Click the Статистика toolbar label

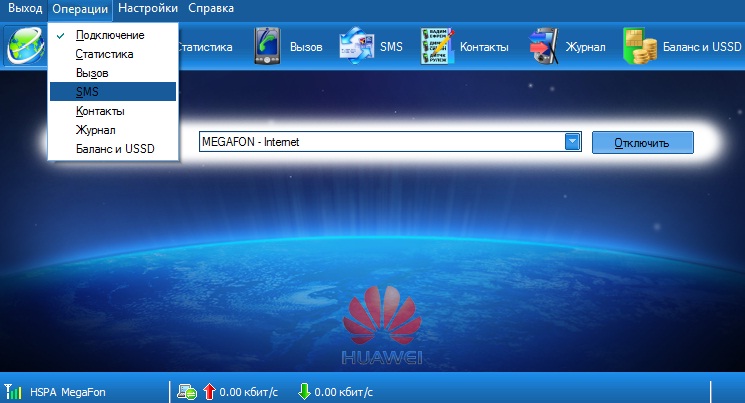(x=205, y=47)
